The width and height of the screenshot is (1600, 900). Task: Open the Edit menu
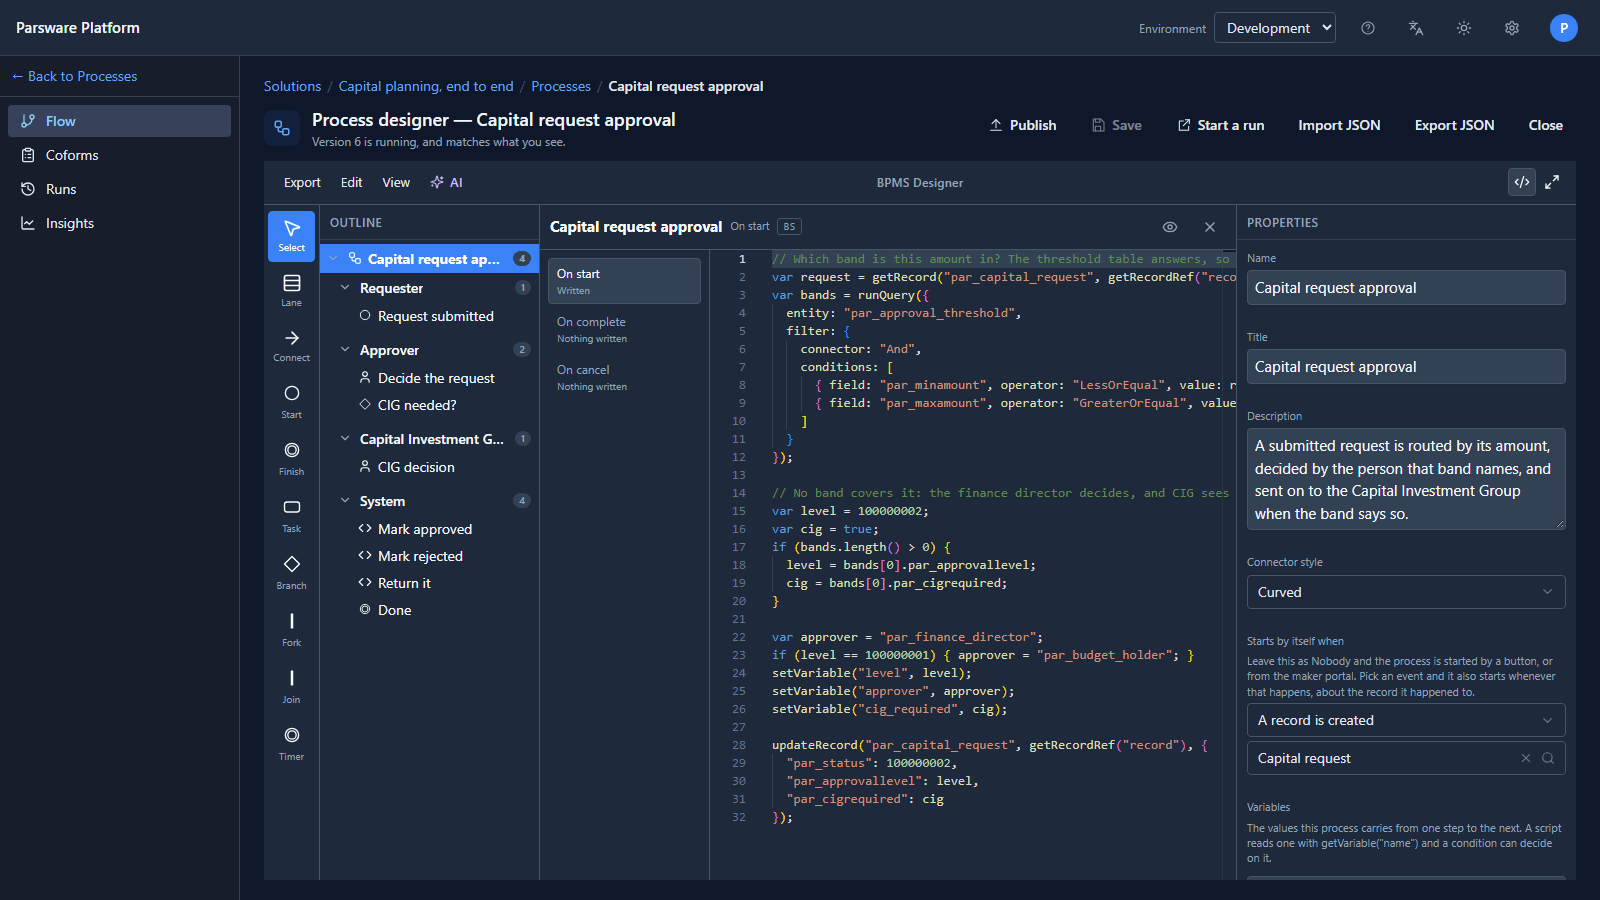(x=351, y=182)
